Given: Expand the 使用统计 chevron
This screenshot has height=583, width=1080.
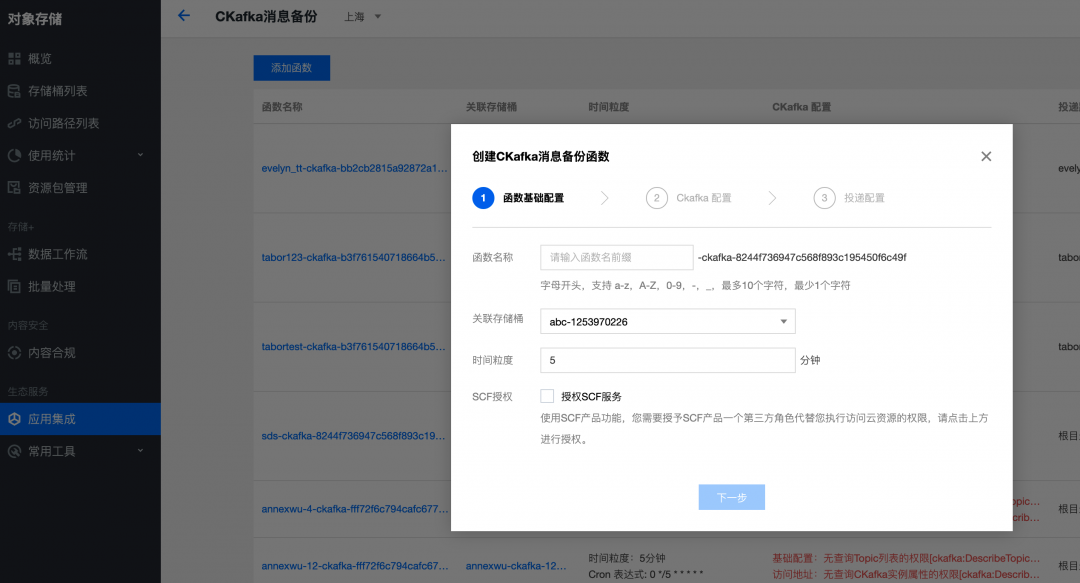Looking at the screenshot, I should (x=141, y=155).
